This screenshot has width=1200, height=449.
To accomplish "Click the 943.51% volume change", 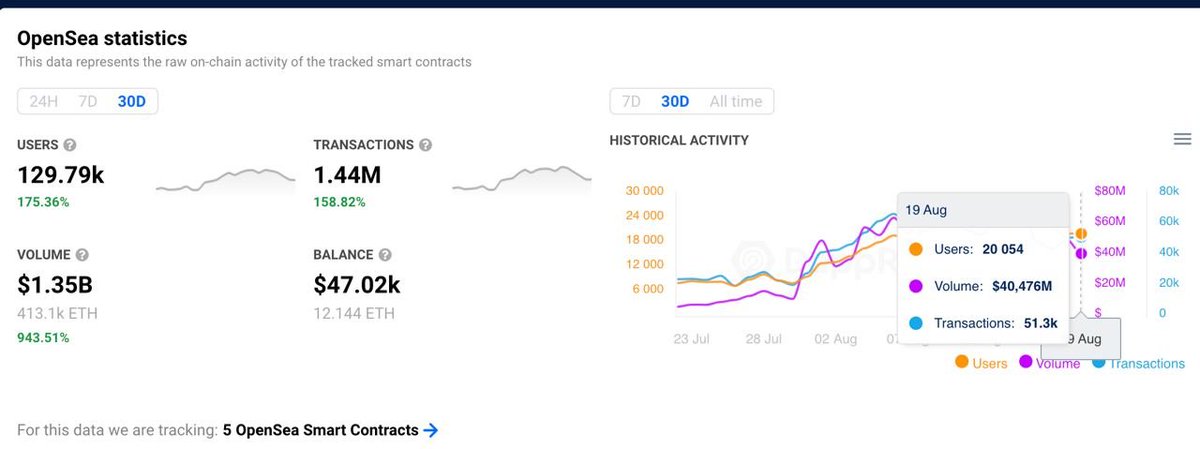I will click(43, 338).
